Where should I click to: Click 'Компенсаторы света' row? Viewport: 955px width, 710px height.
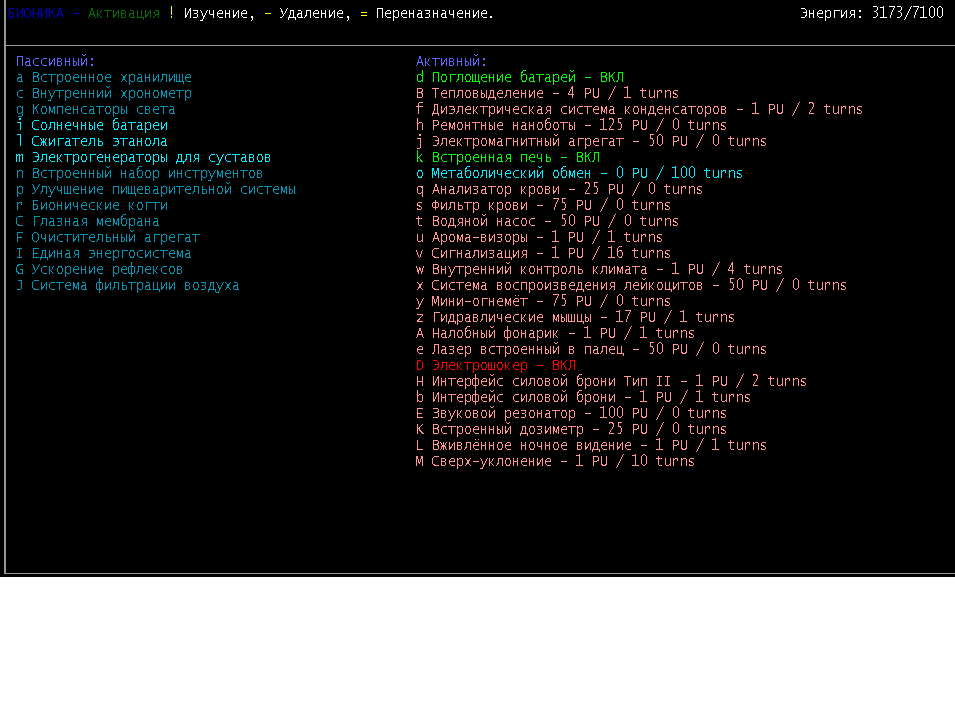pos(96,110)
